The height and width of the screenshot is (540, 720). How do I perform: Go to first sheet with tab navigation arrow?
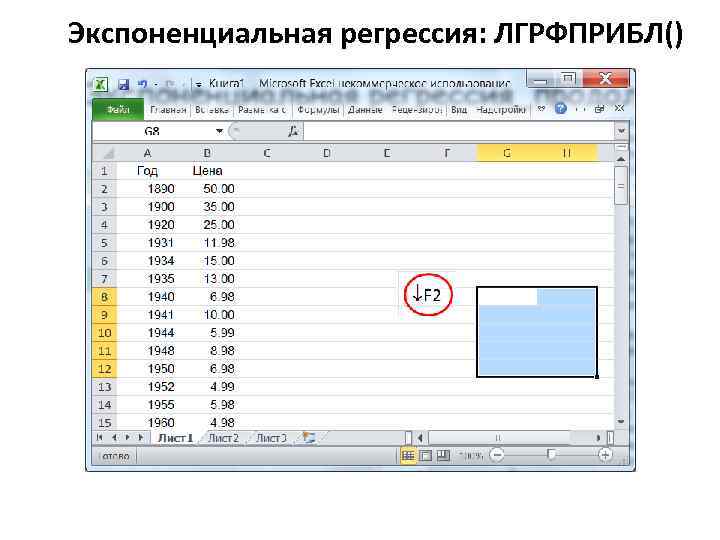click(100, 438)
